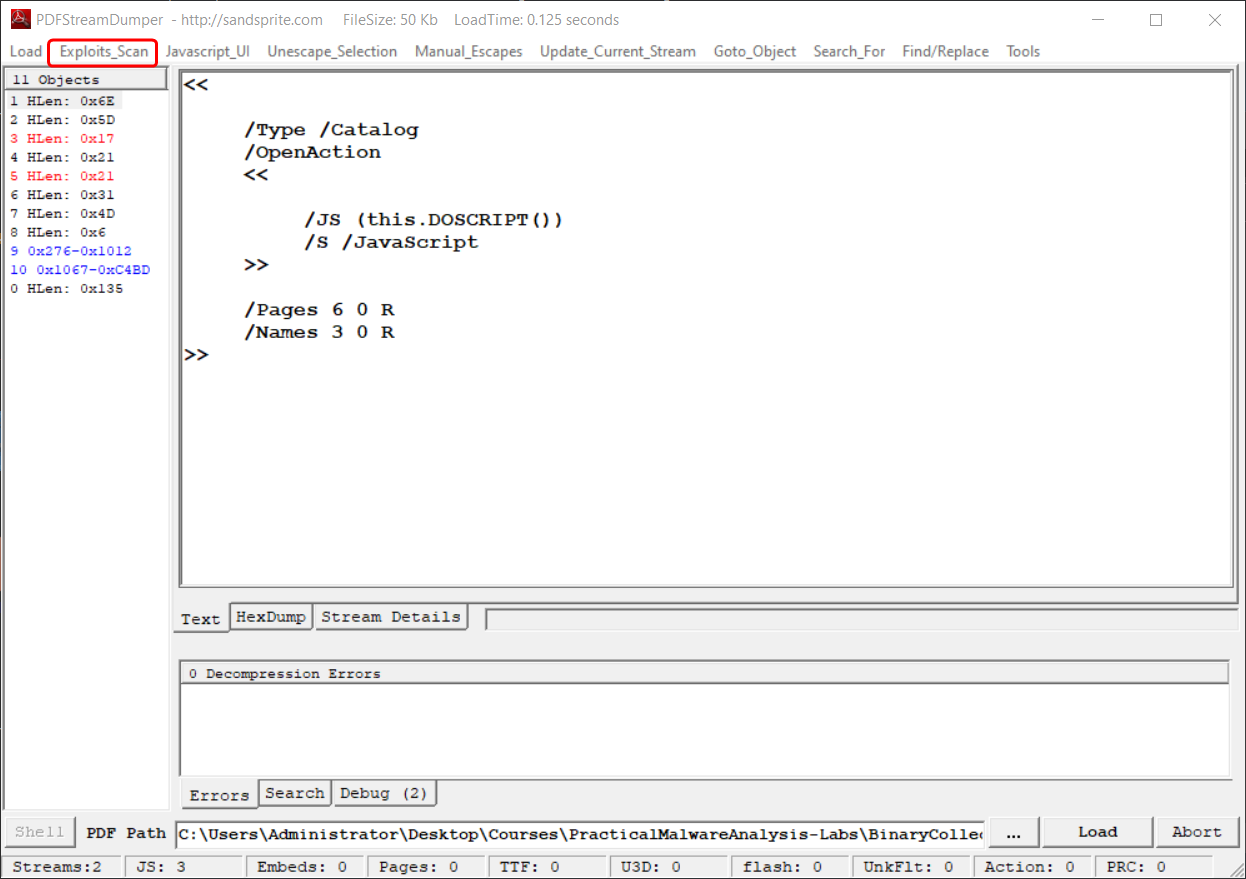1246x879 pixels.
Task: Select stream object 10 0x1067-0xC4BD
Action: 80,270
